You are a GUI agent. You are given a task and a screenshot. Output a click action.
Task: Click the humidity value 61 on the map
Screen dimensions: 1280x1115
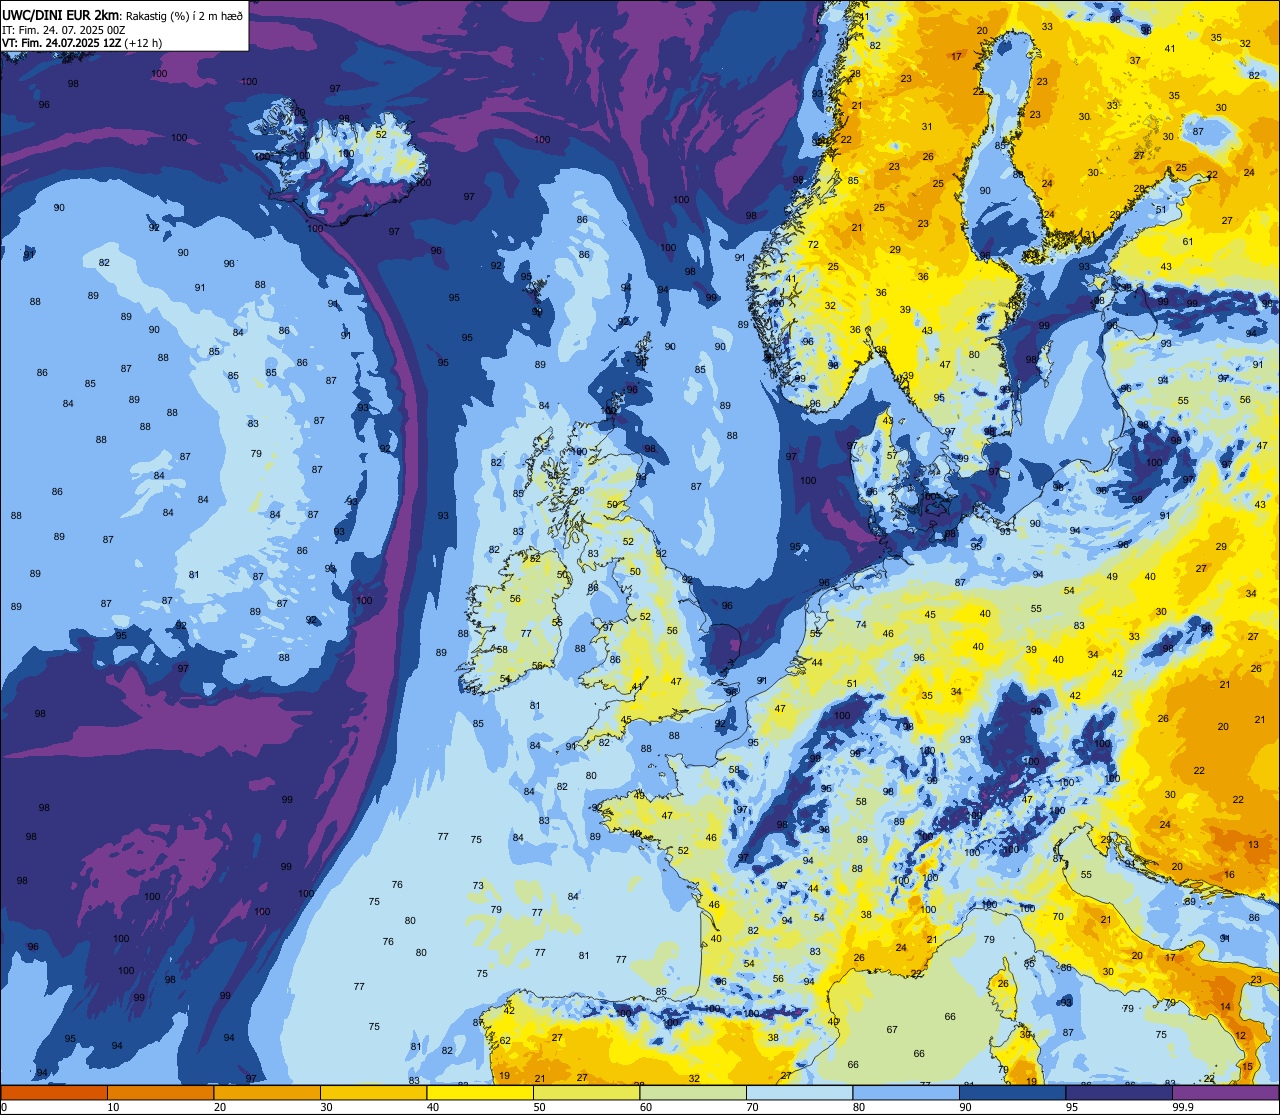[1188, 242]
